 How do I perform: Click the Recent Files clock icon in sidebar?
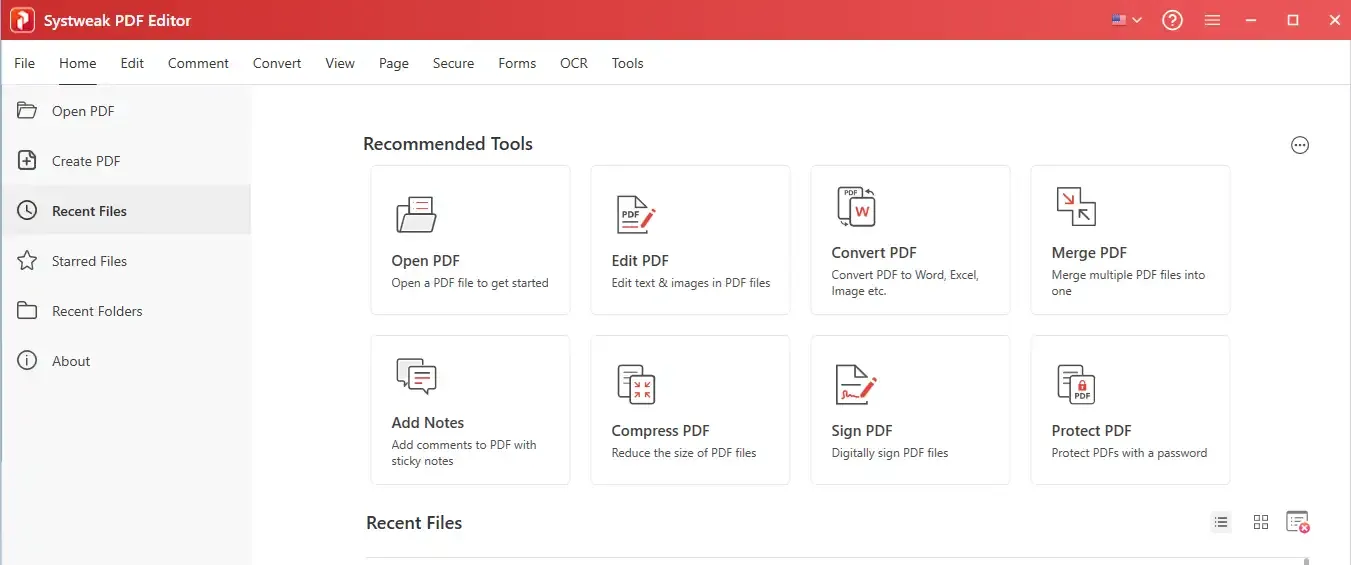pyautogui.click(x=27, y=210)
